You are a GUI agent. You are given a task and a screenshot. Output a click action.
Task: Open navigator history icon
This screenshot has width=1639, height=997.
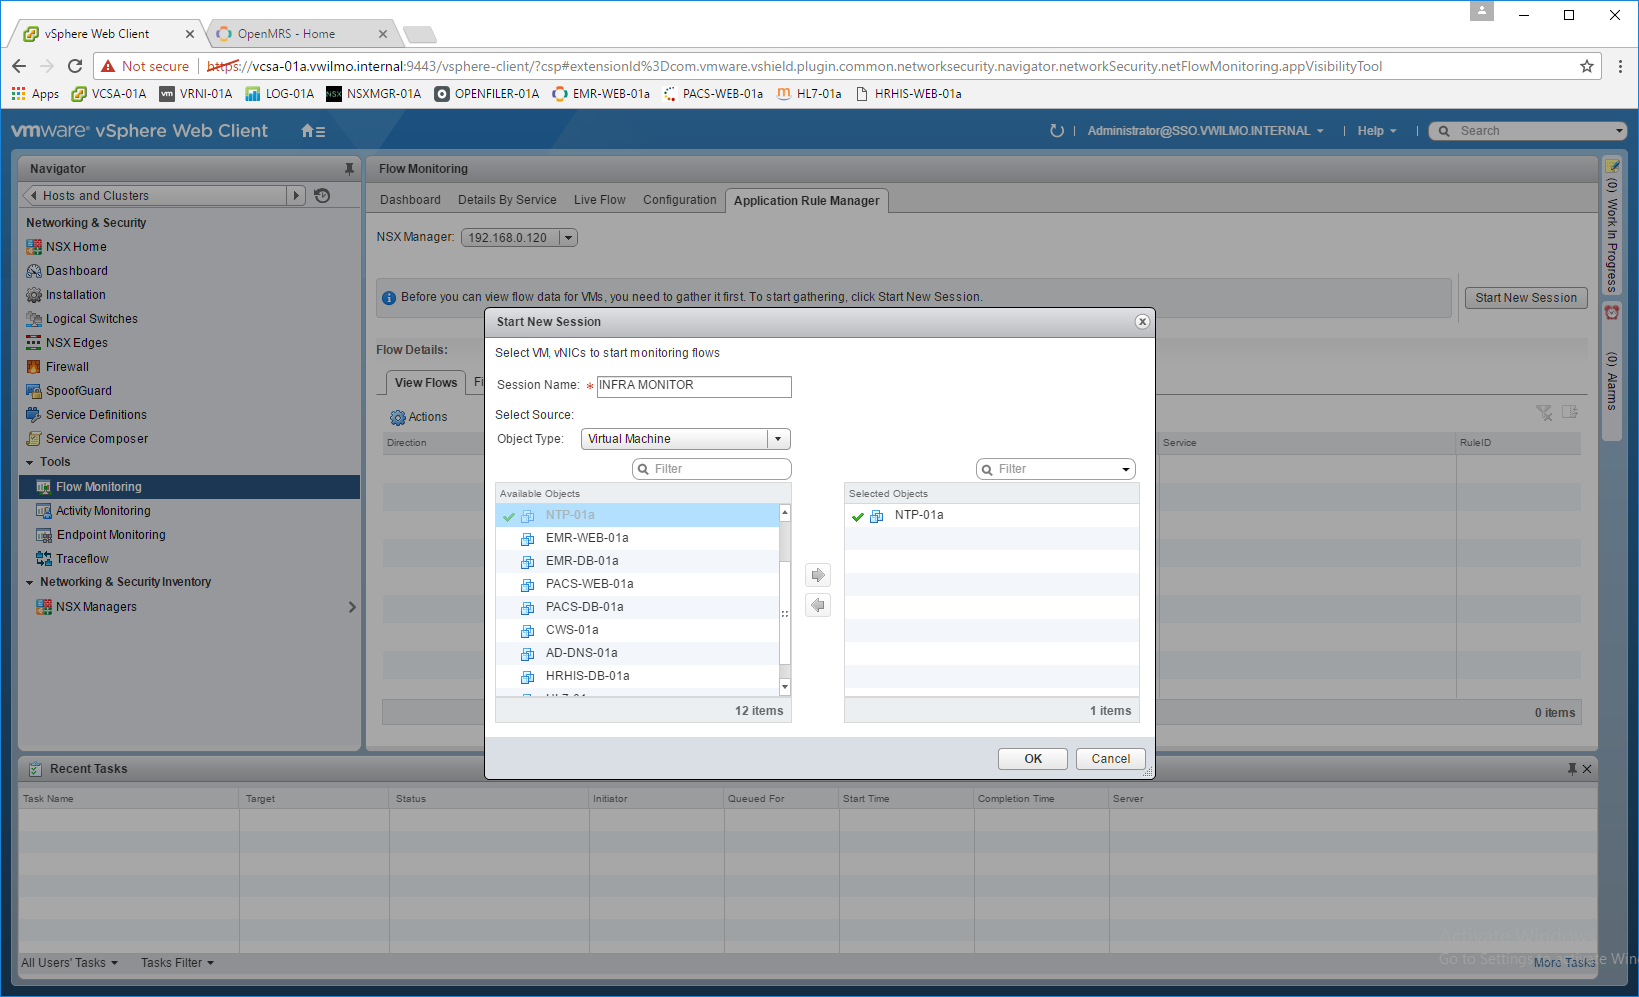click(x=322, y=196)
